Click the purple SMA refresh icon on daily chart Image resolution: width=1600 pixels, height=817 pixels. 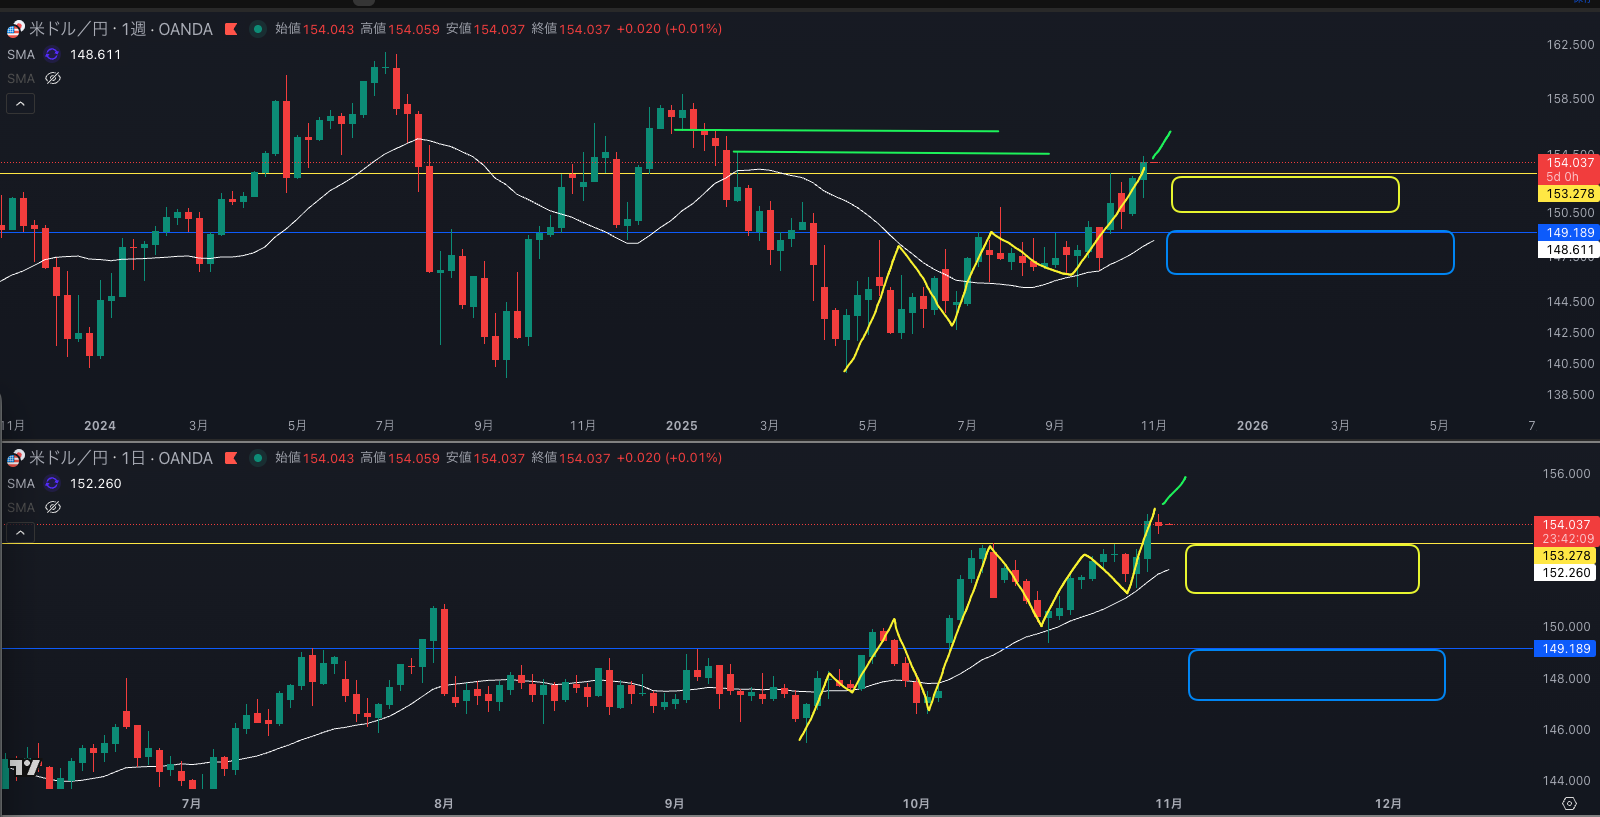52,483
